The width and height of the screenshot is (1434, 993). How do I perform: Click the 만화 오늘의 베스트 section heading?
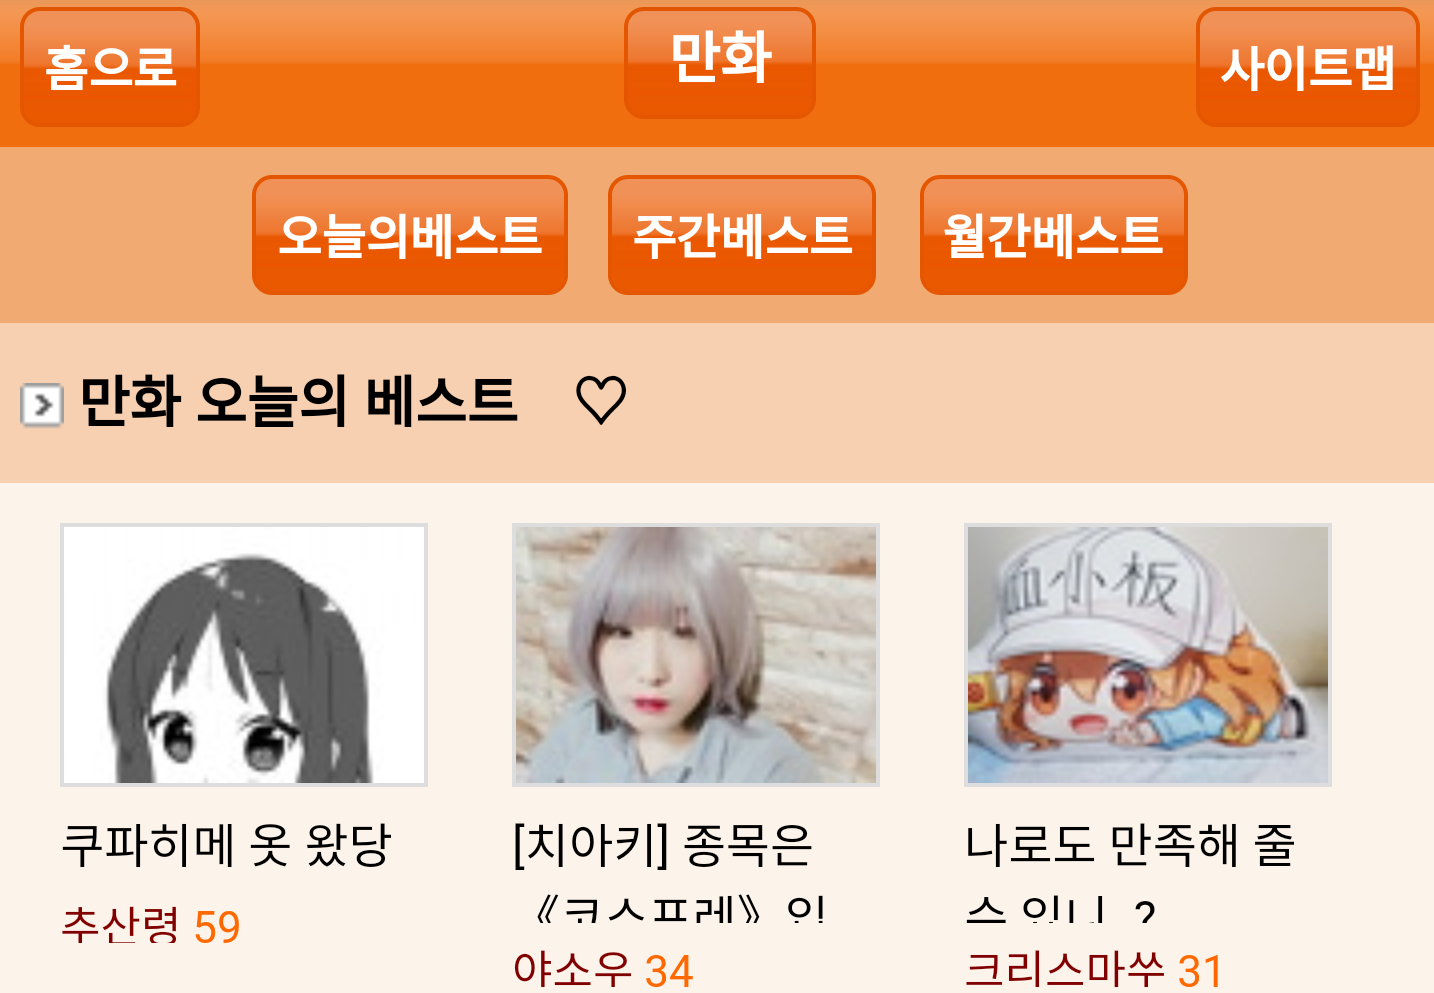coord(298,401)
